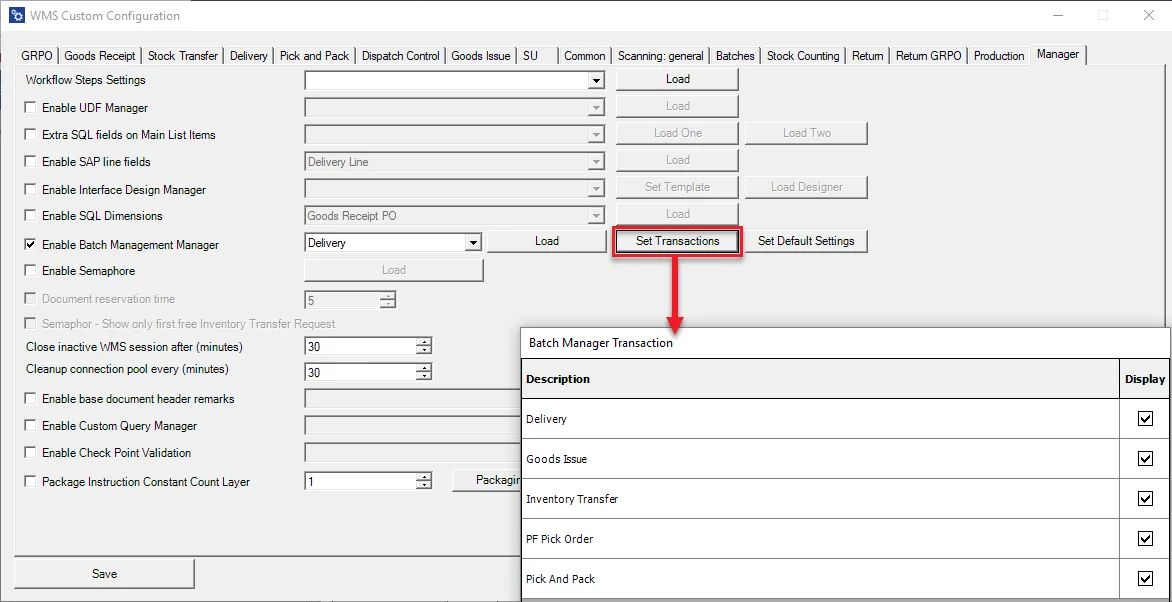Uncheck Enable Batch Management Manager
This screenshot has height=602, width=1172.
click(30, 244)
